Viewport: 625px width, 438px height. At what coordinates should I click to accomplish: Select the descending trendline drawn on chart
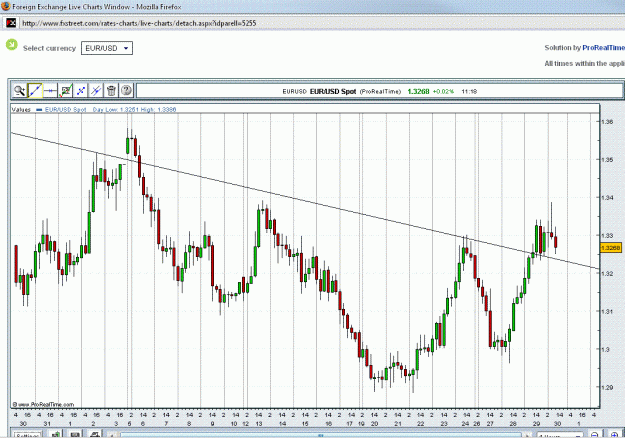(x=305, y=200)
